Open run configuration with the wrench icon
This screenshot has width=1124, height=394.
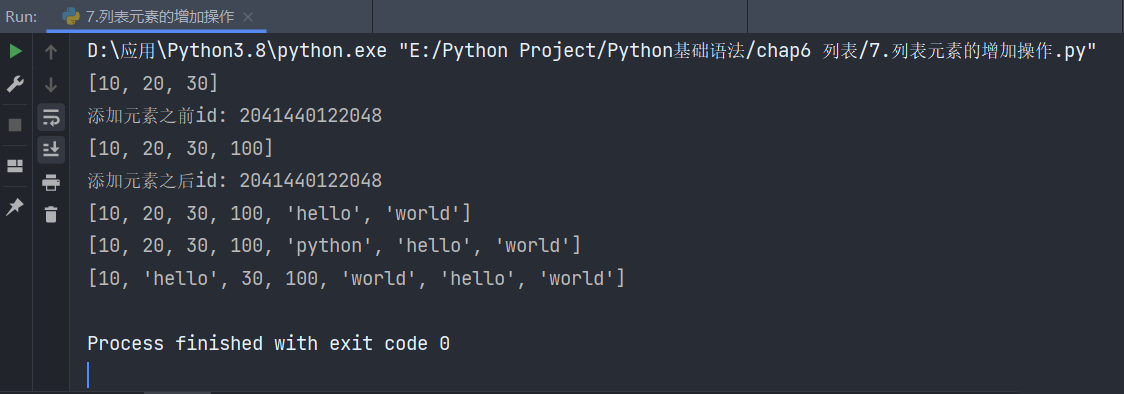click(15, 85)
